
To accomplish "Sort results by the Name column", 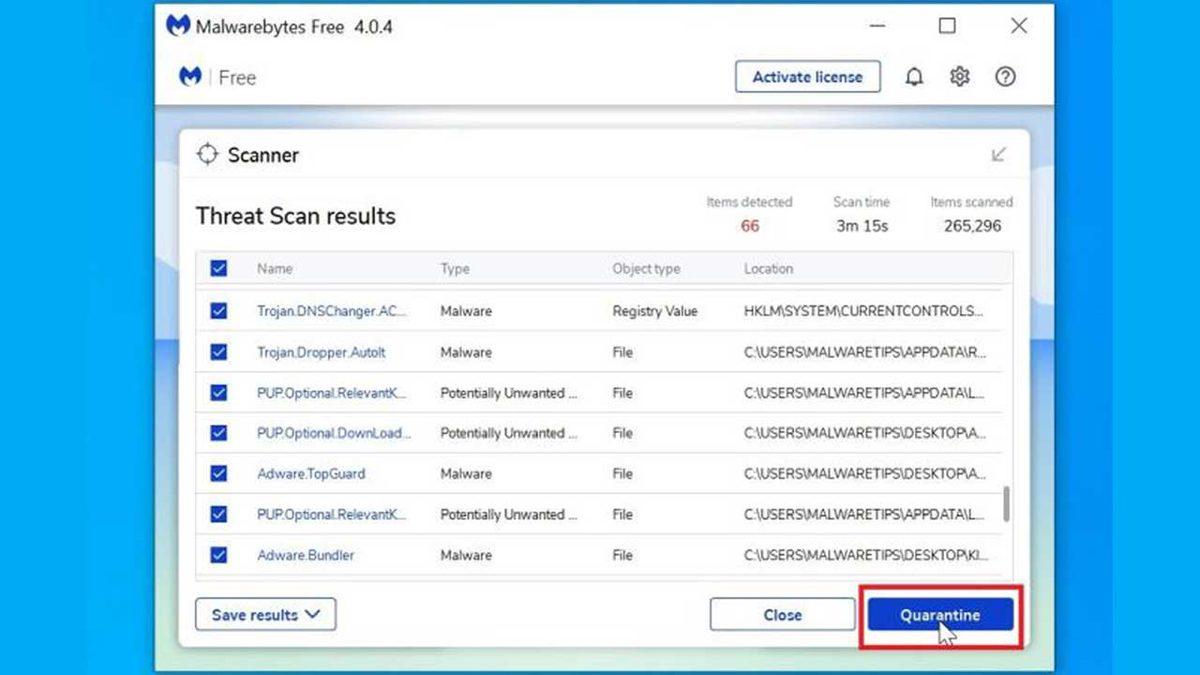I will [x=274, y=268].
